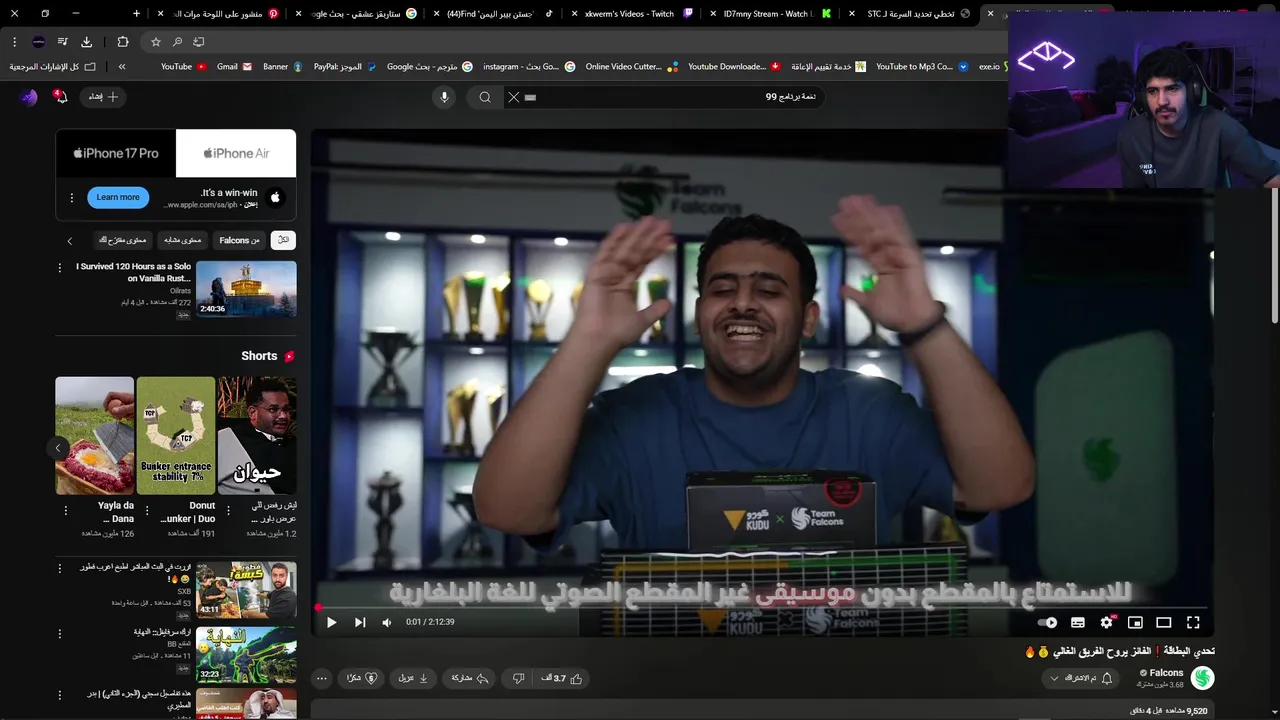Open the Gmail bookmark

(235, 66)
